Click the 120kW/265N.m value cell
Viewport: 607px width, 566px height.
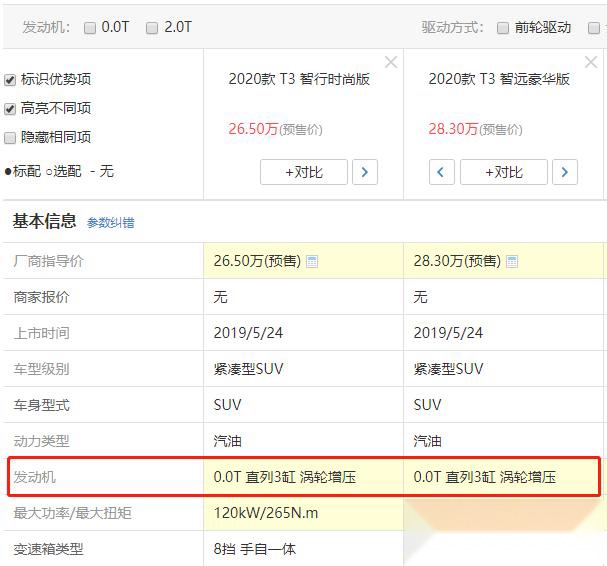click(x=304, y=513)
